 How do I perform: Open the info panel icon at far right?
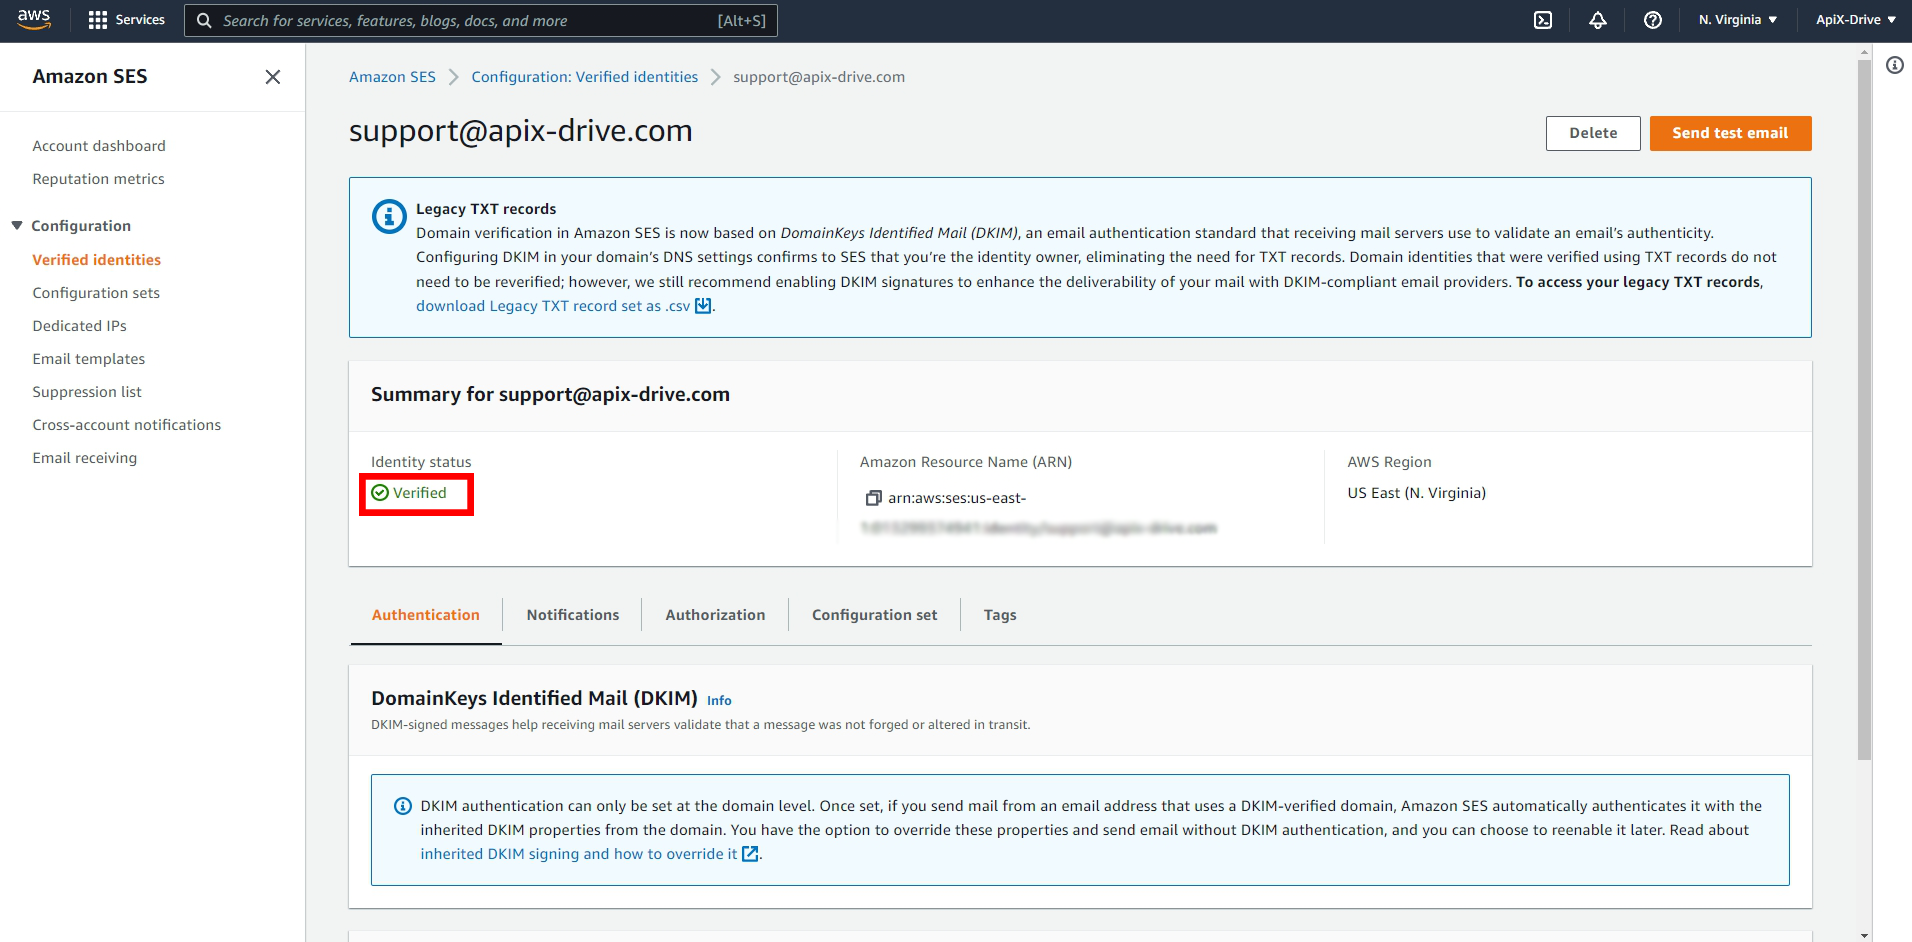[1895, 65]
